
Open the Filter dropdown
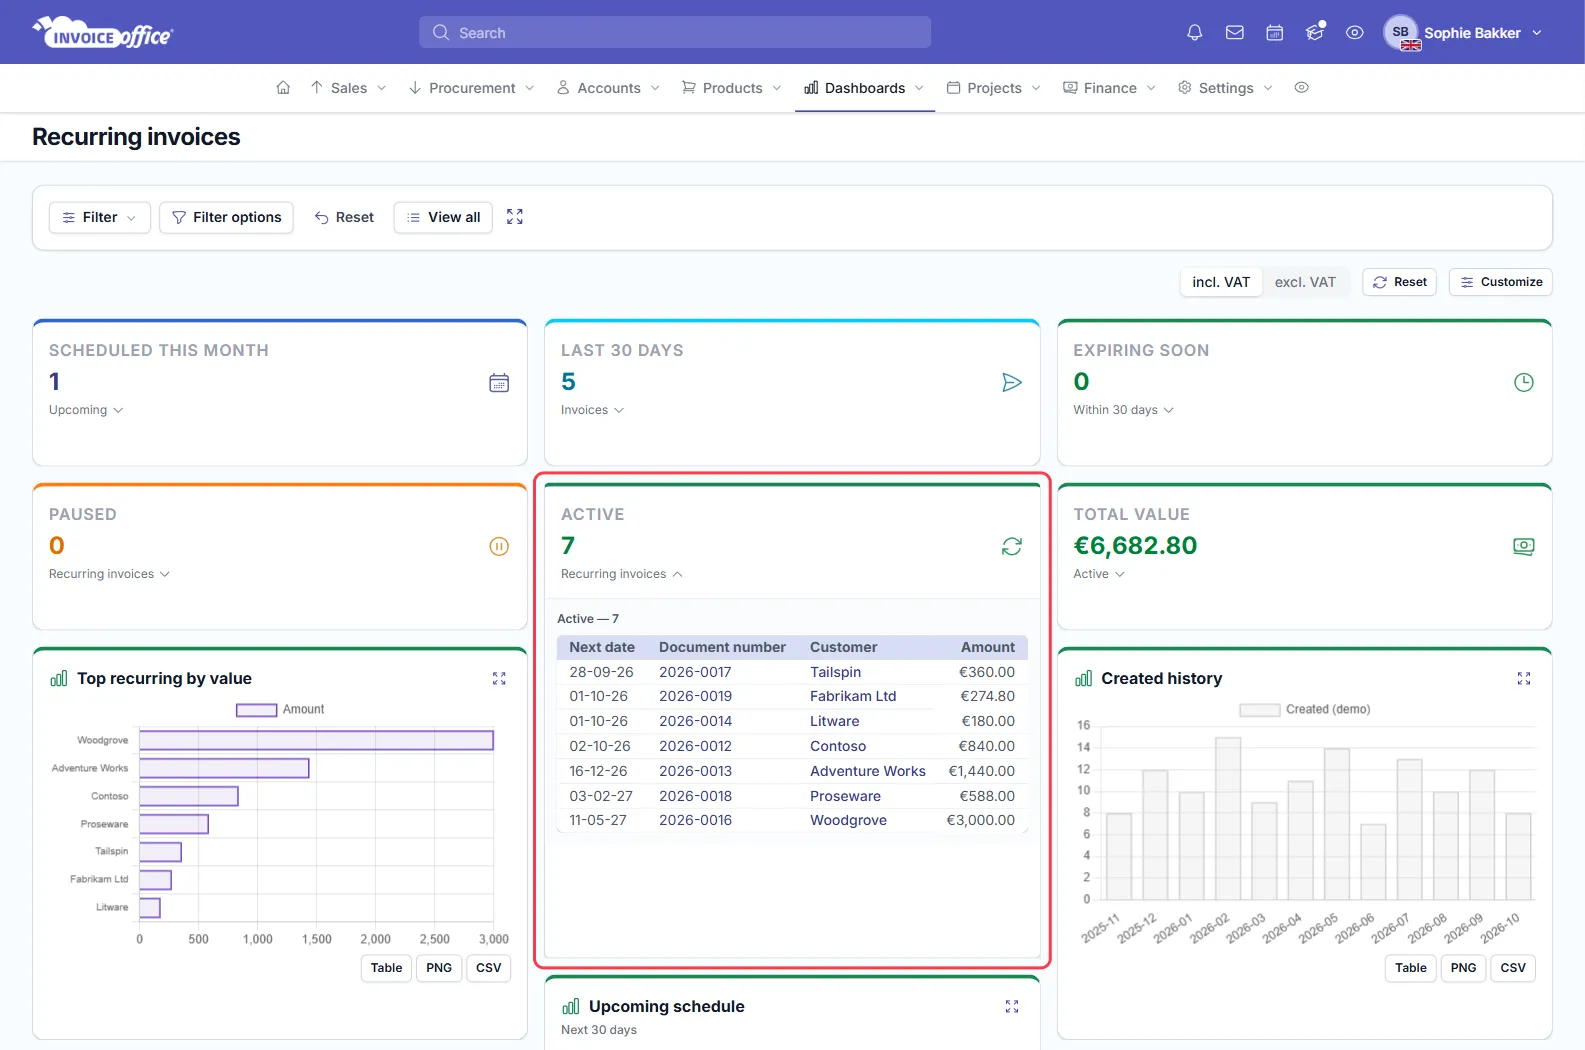[99, 217]
